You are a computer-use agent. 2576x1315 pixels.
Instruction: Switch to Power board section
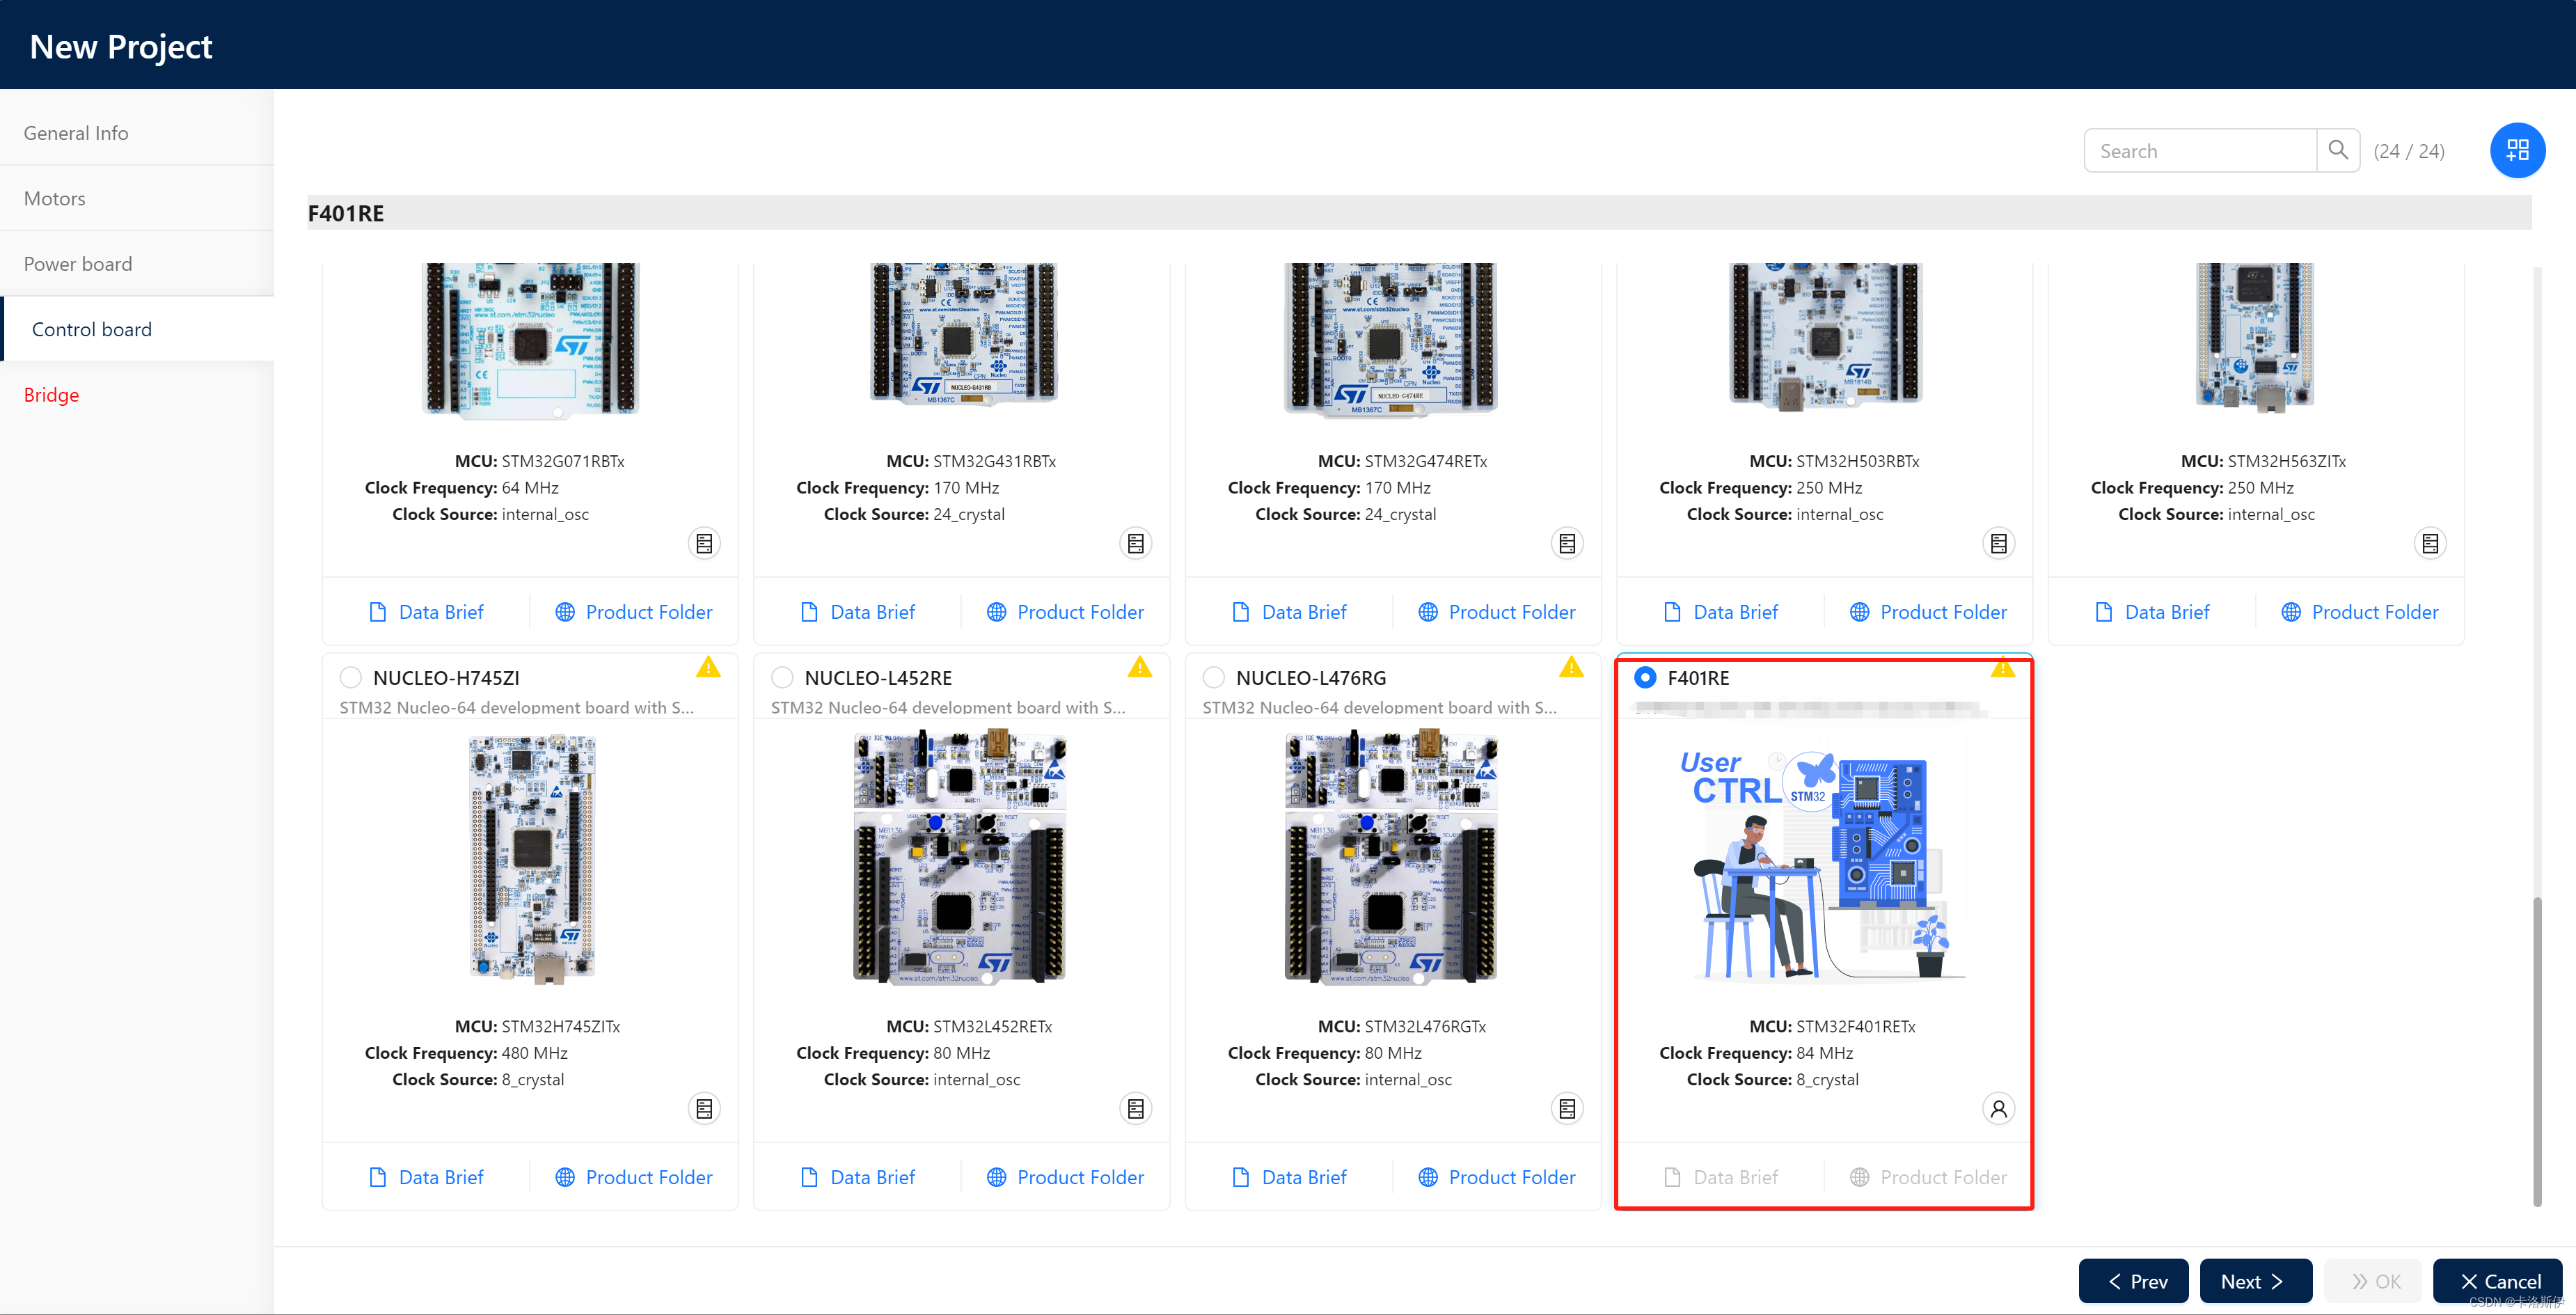coord(78,264)
